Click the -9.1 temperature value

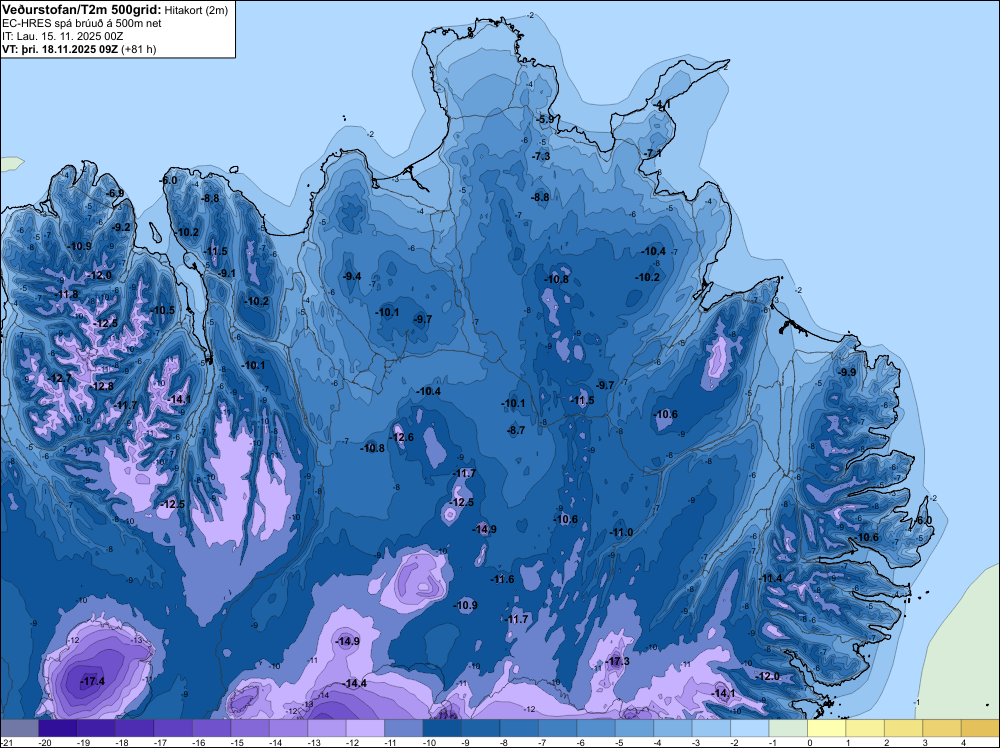tap(226, 273)
